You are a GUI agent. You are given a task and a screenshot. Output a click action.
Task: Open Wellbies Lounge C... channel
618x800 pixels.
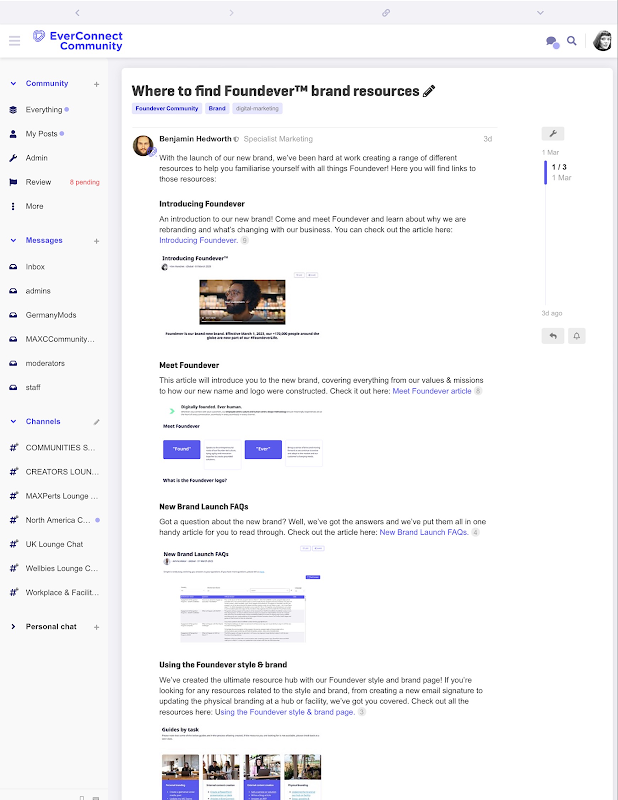[x=54, y=568]
